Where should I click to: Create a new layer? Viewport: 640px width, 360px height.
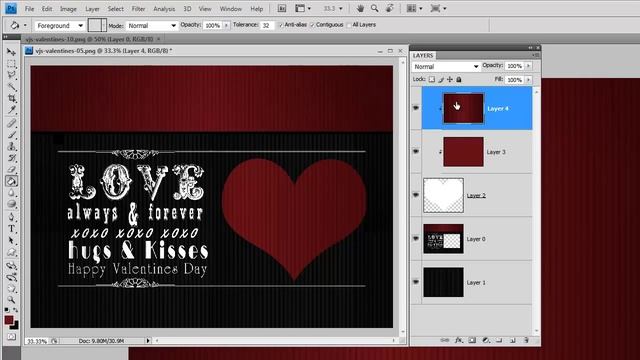[513, 340]
